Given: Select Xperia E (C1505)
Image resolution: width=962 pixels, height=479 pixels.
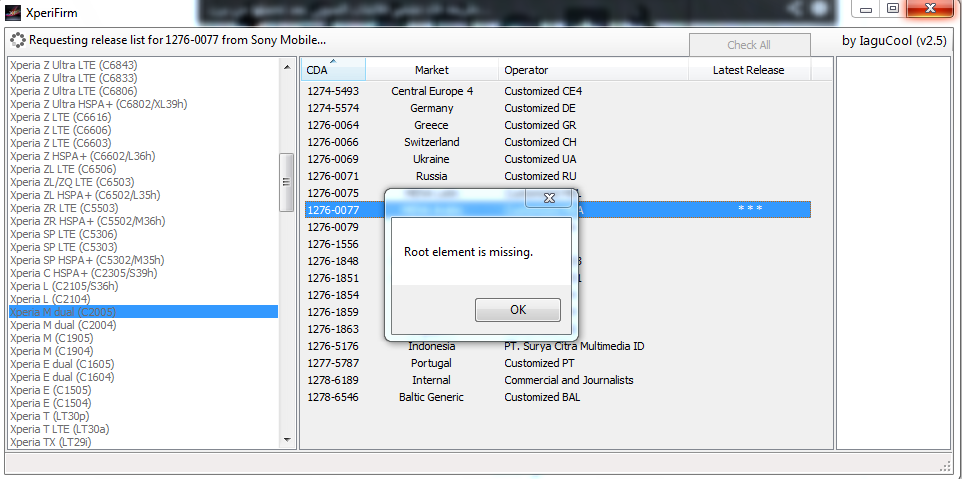Looking at the screenshot, I should tap(144, 389).
